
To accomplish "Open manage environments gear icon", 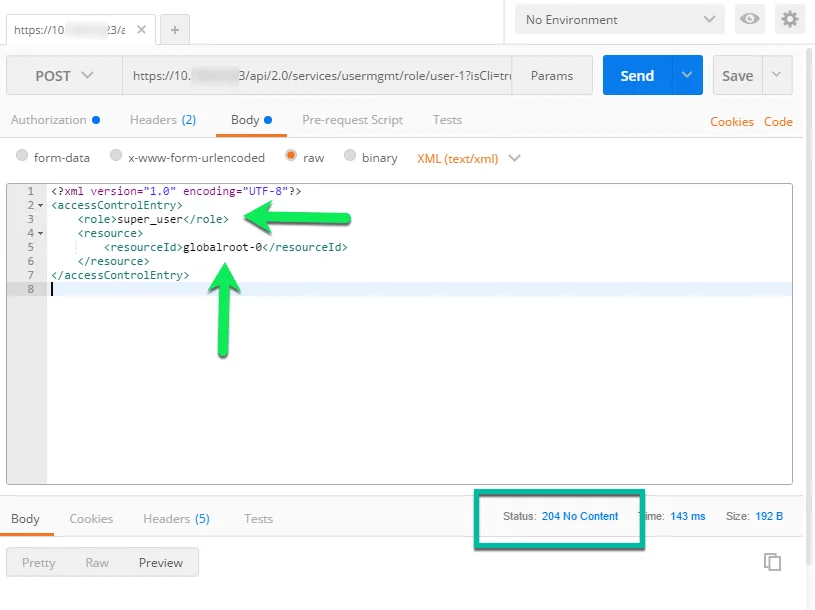I will [x=790, y=19].
